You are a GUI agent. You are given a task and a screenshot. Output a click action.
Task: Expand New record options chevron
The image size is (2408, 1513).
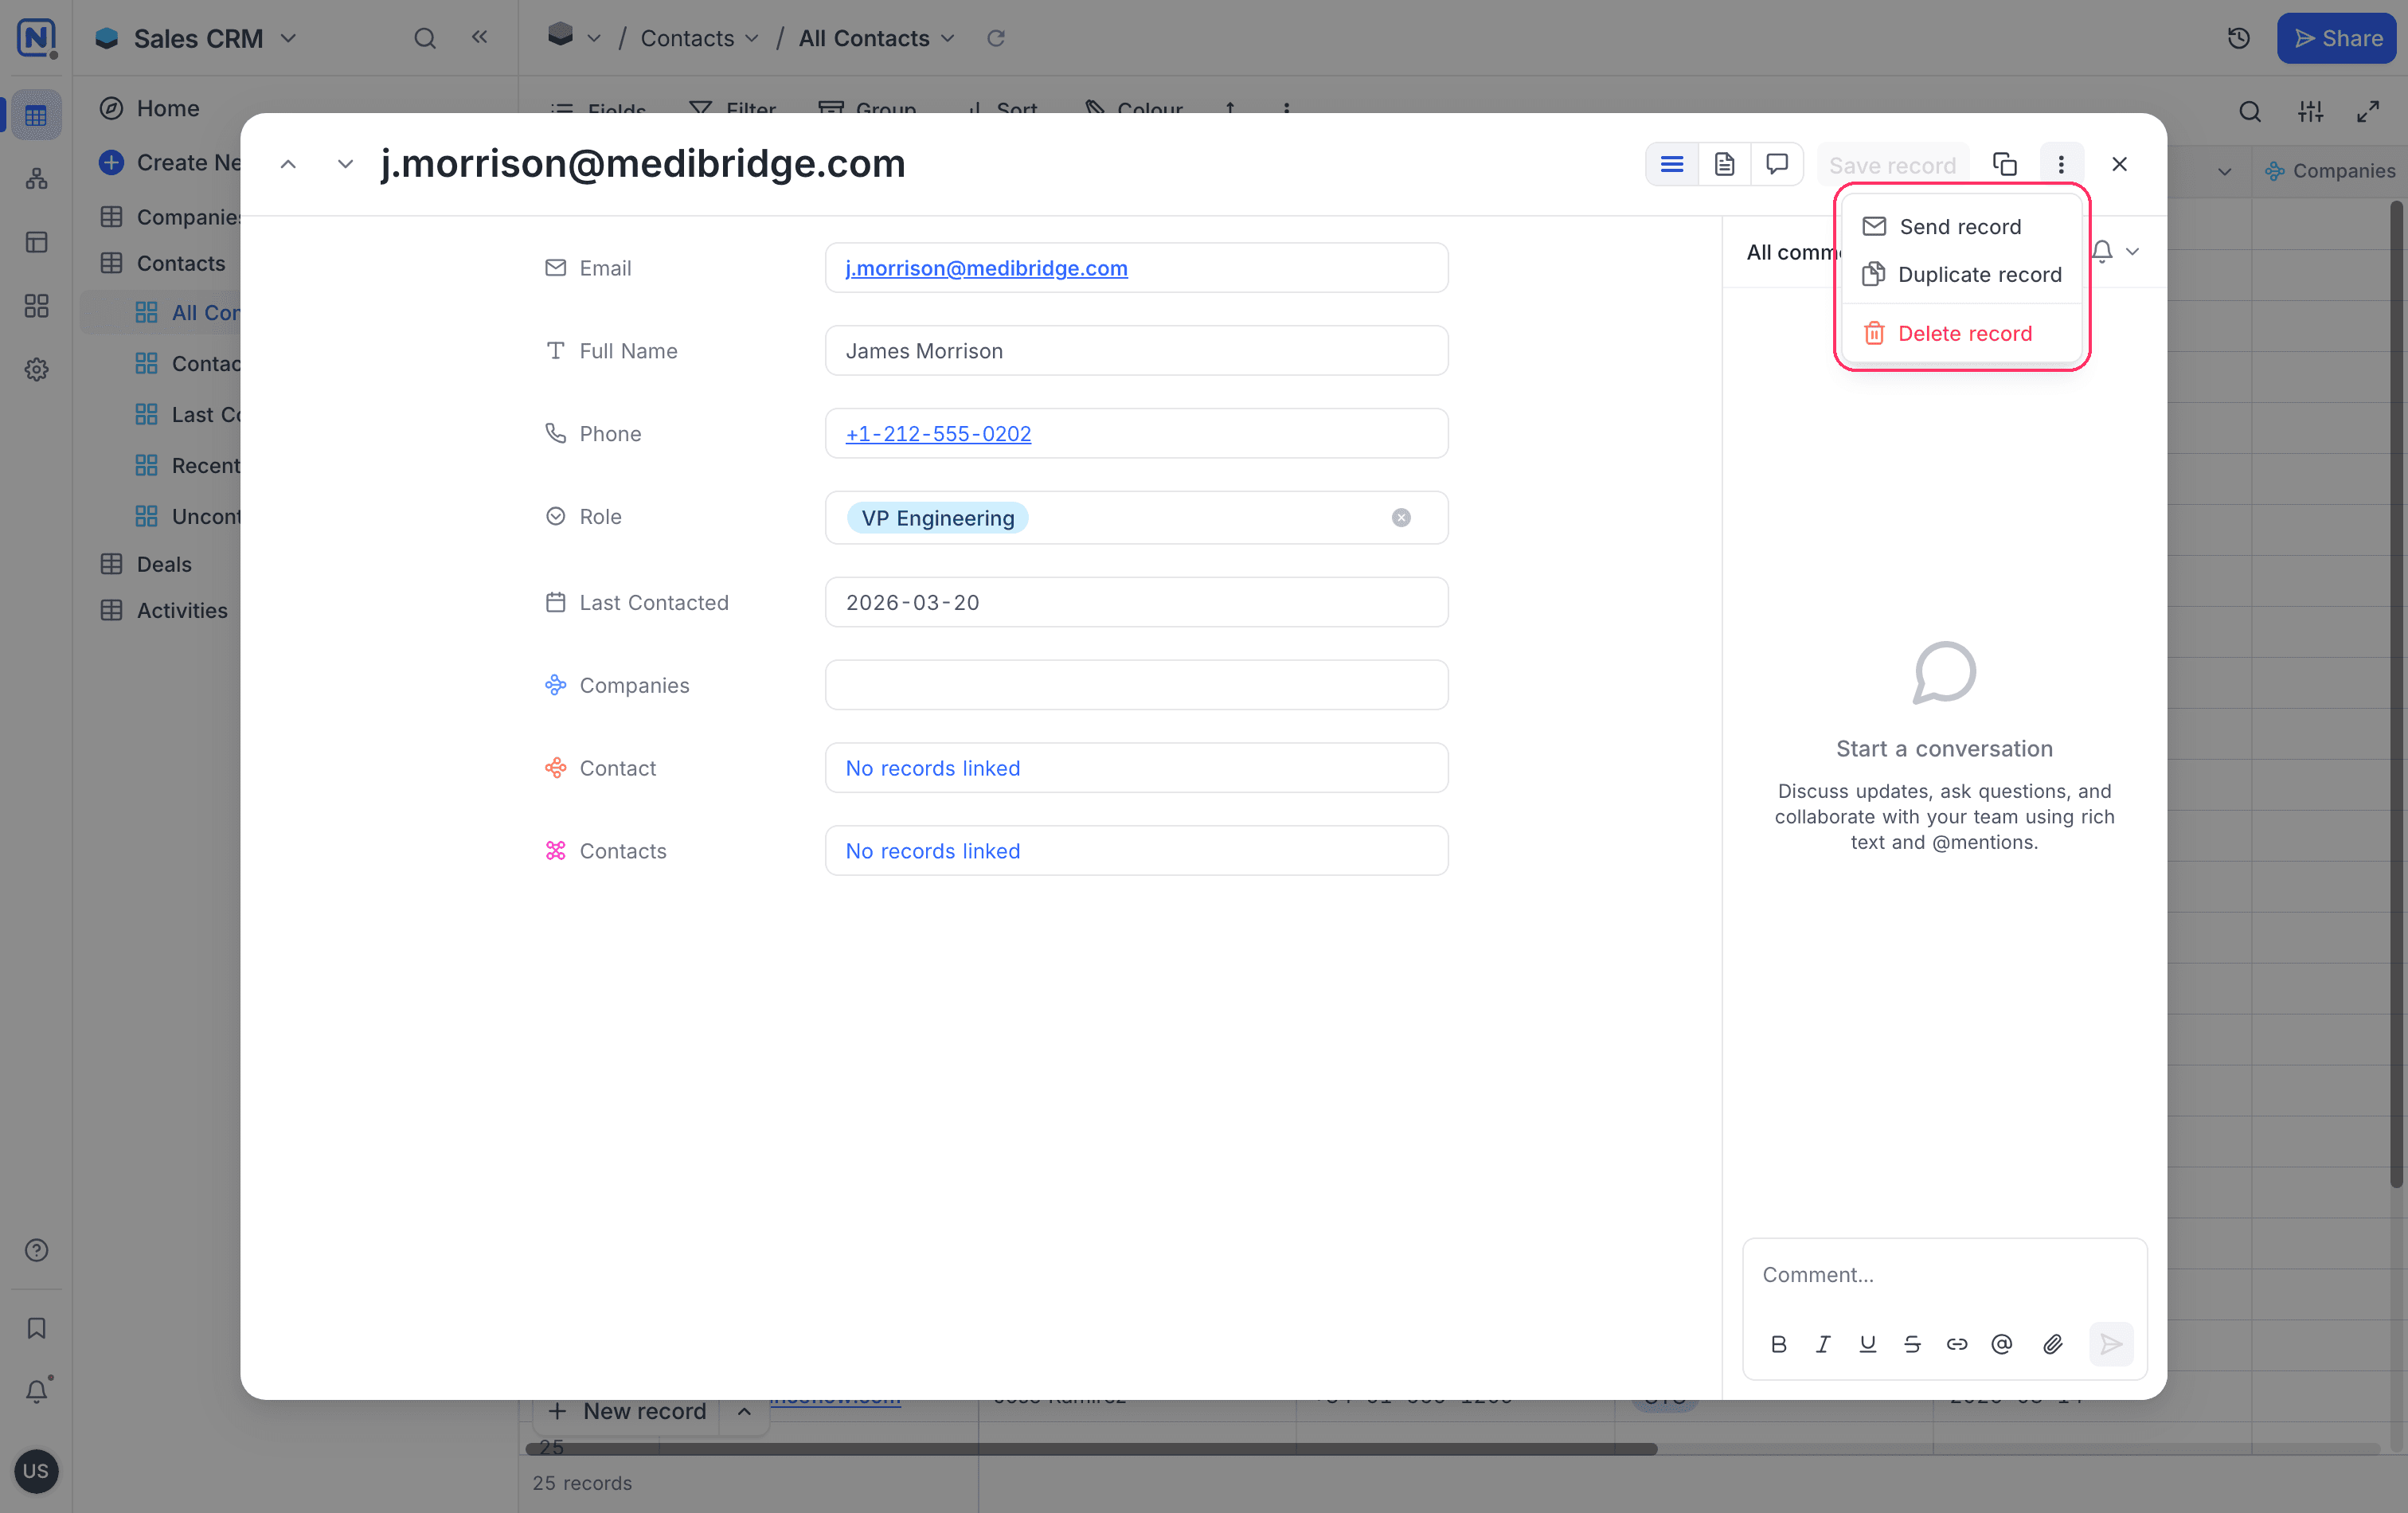[744, 1412]
